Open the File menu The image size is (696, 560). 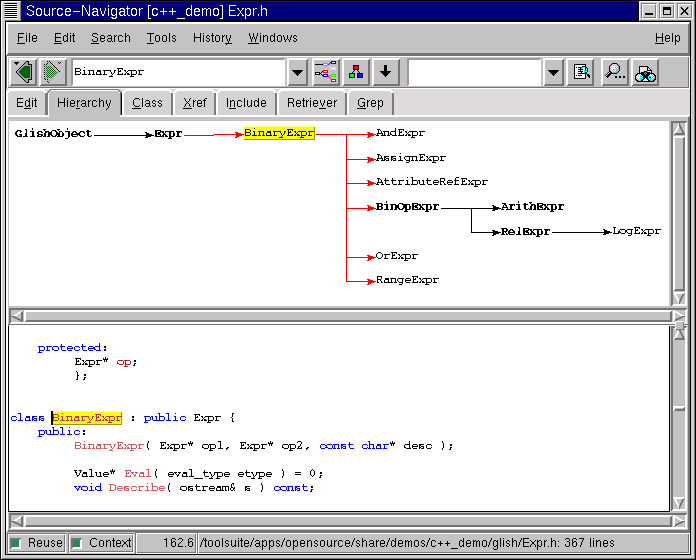tap(27, 38)
